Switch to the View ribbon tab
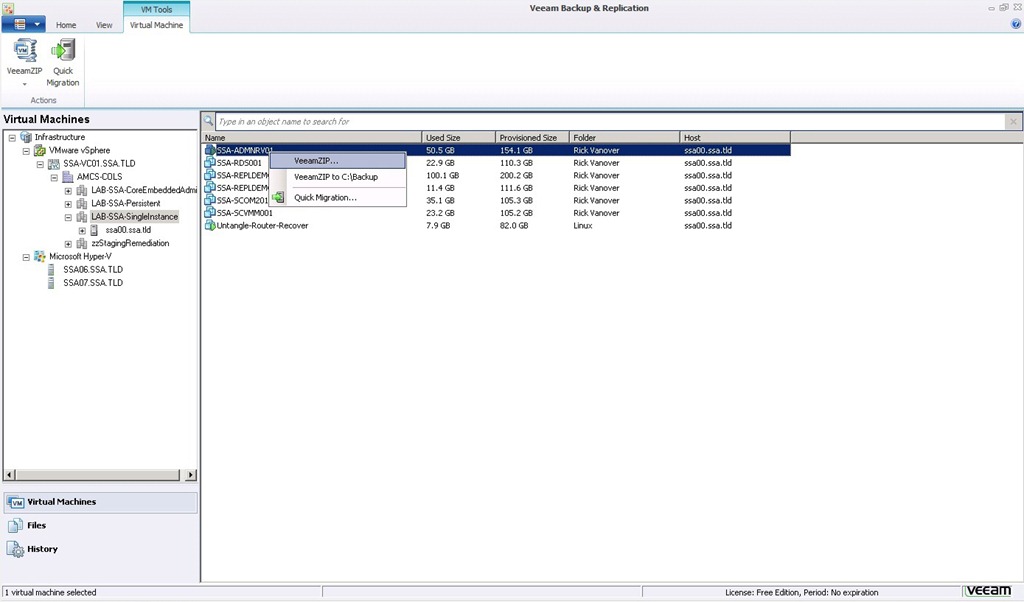 coord(104,25)
